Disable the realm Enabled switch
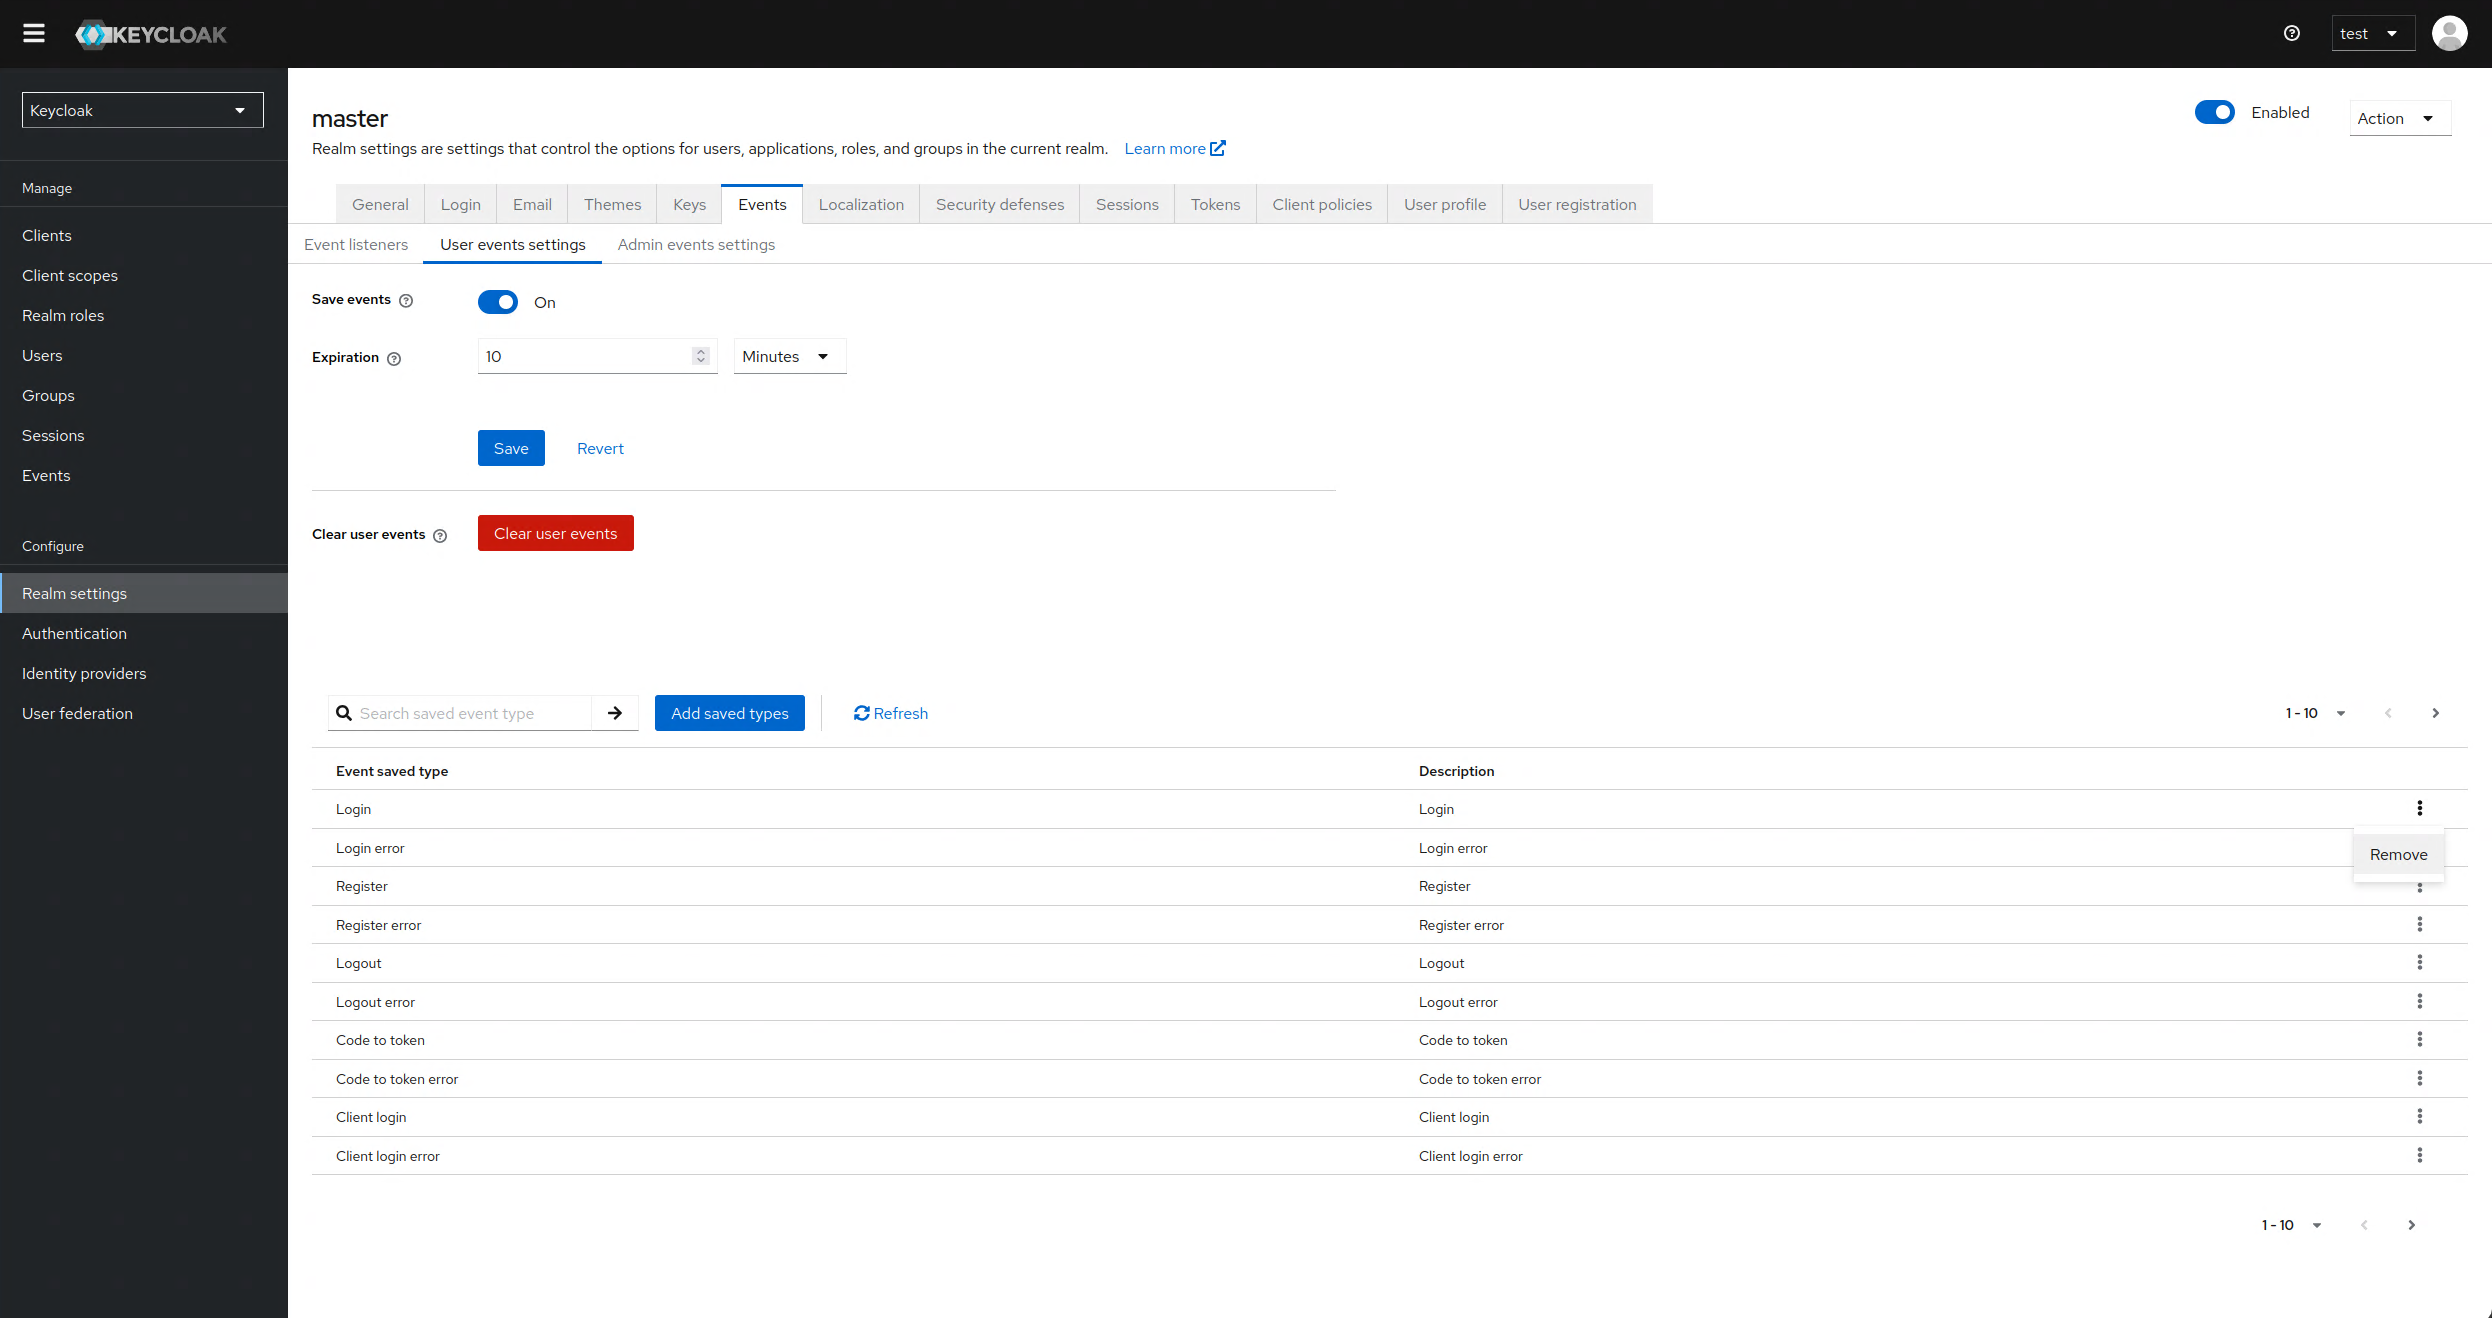2492x1318 pixels. pyautogui.click(x=2214, y=113)
